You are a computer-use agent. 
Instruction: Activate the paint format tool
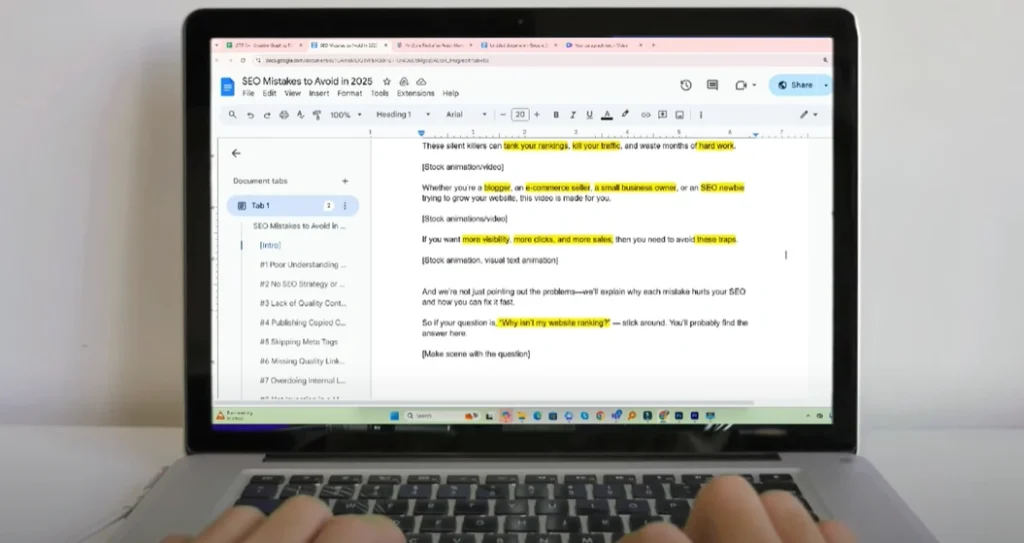(317, 115)
